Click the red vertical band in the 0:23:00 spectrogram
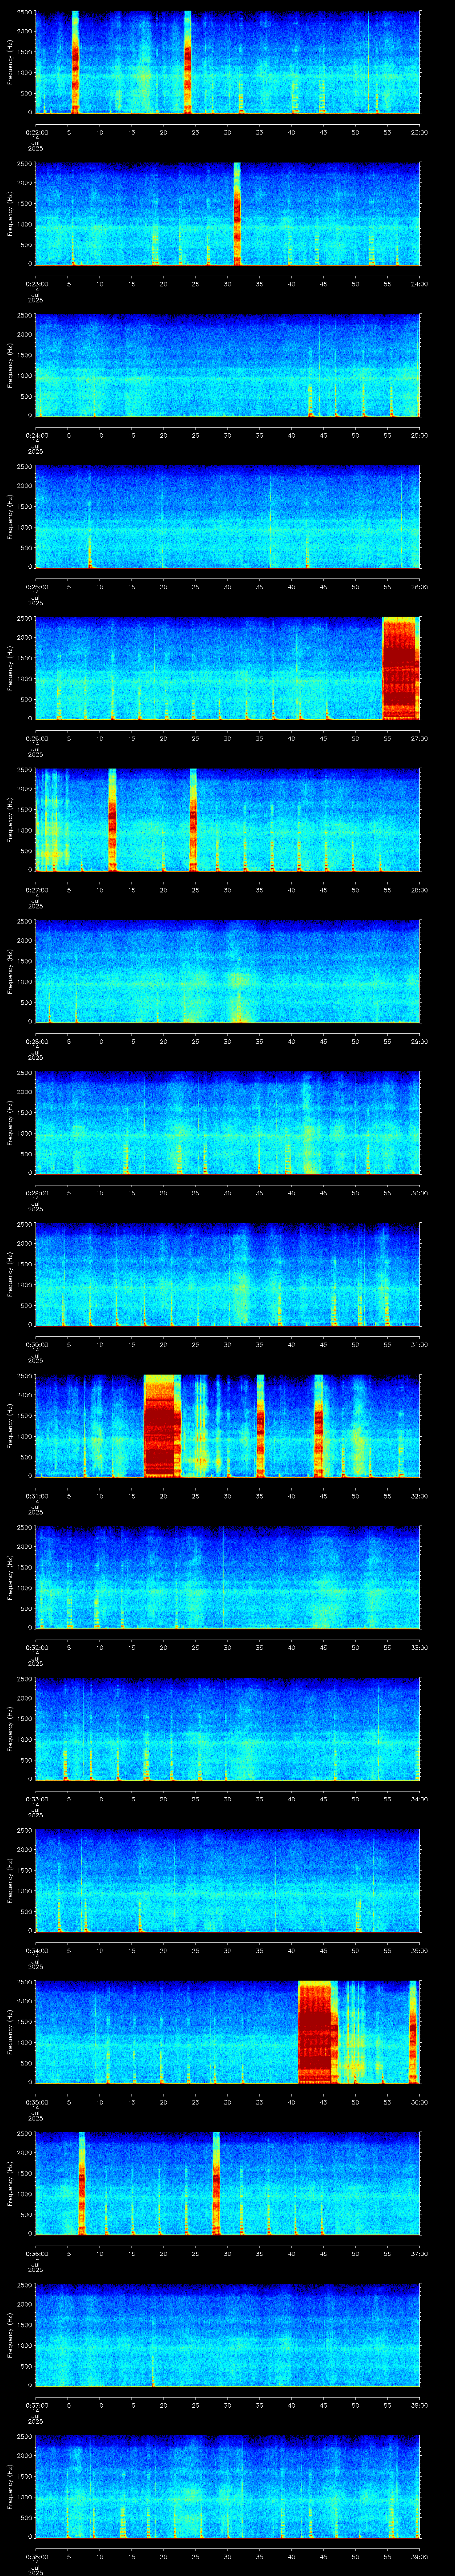The height and width of the screenshot is (2576, 455). [237, 214]
